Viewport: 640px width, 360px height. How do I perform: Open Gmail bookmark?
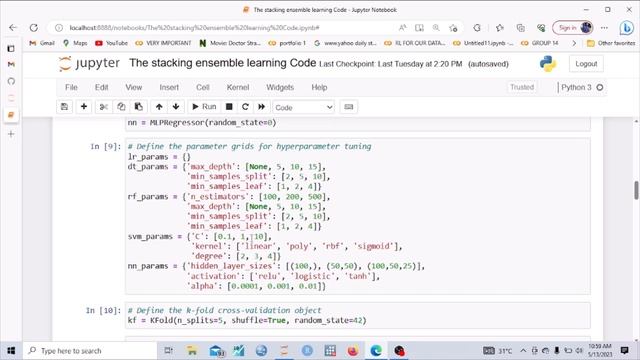tap(42, 43)
